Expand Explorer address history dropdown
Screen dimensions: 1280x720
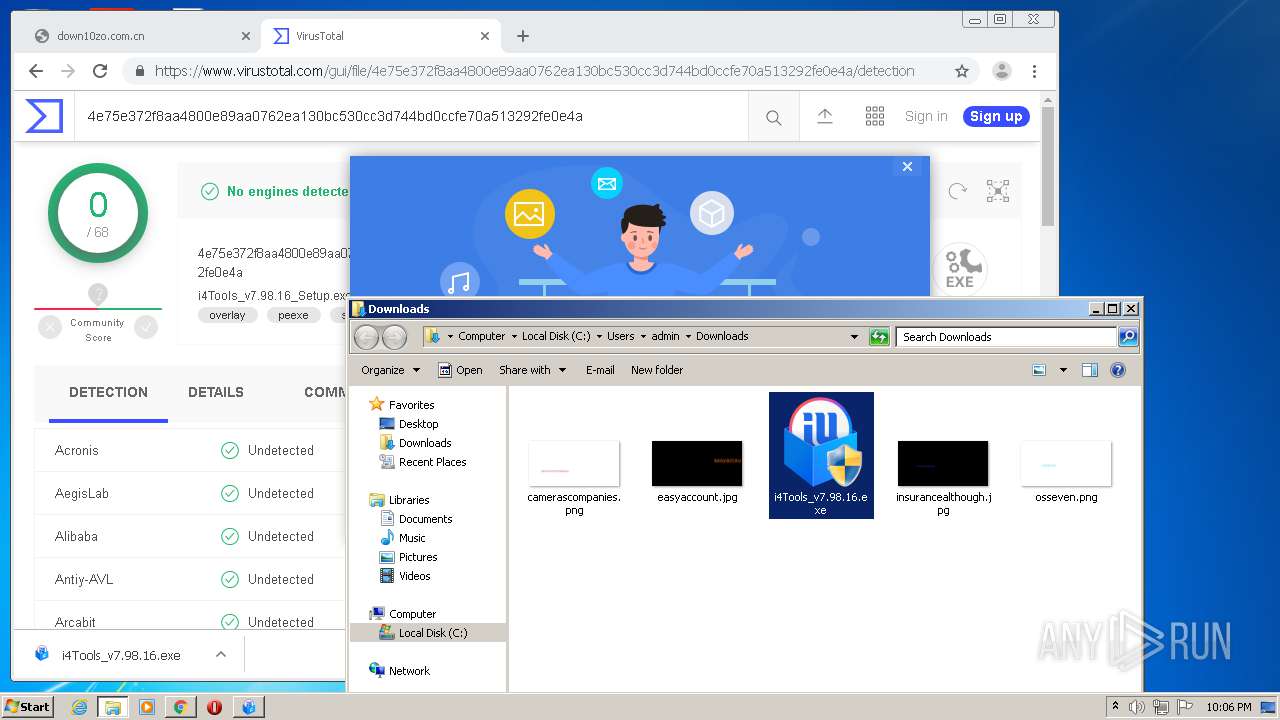pos(854,337)
